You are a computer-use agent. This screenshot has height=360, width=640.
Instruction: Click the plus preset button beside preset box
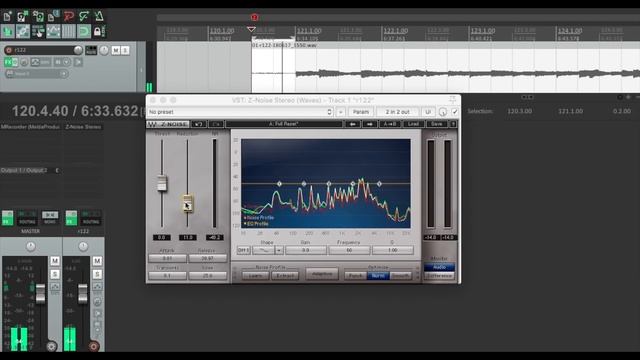pyautogui.click(x=341, y=112)
